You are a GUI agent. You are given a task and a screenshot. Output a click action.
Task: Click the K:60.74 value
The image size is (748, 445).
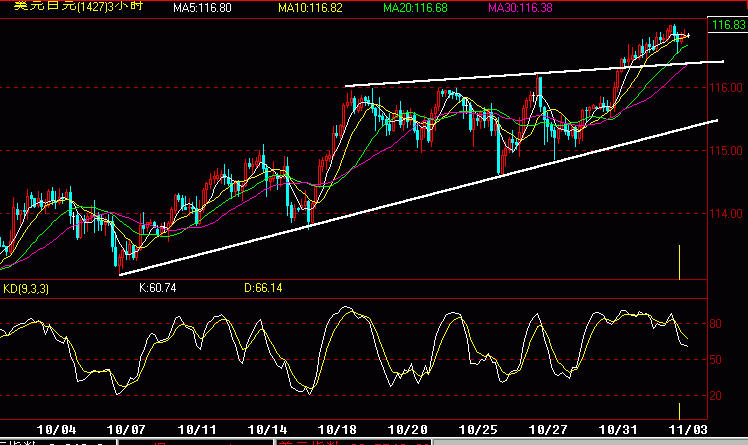pyautogui.click(x=157, y=288)
